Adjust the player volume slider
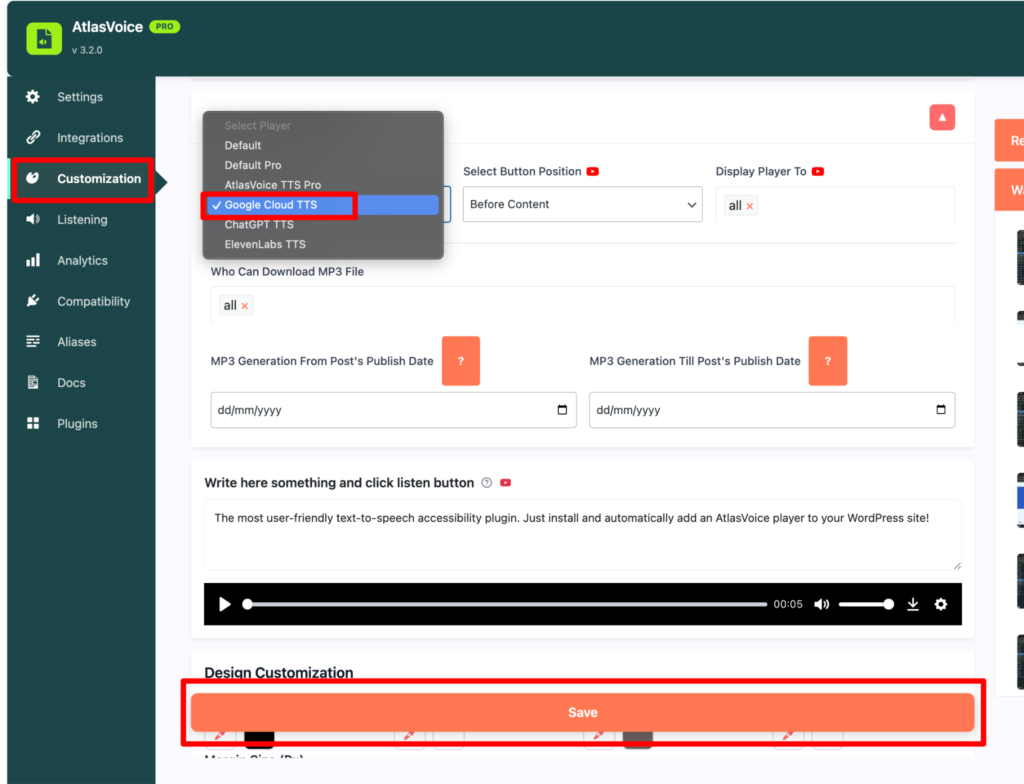The height and width of the screenshot is (784, 1024). (x=867, y=604)
